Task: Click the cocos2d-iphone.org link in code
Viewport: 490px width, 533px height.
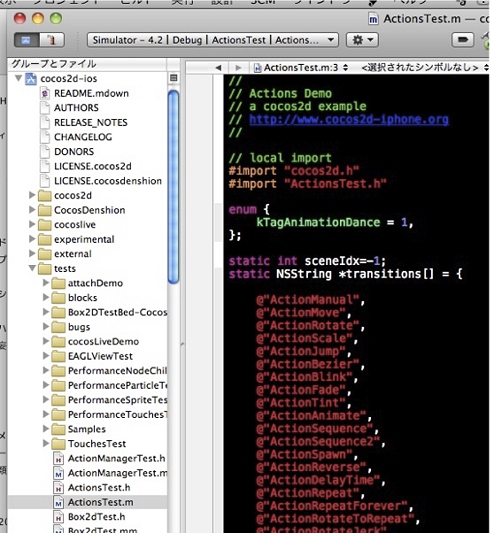Action: 349,119
